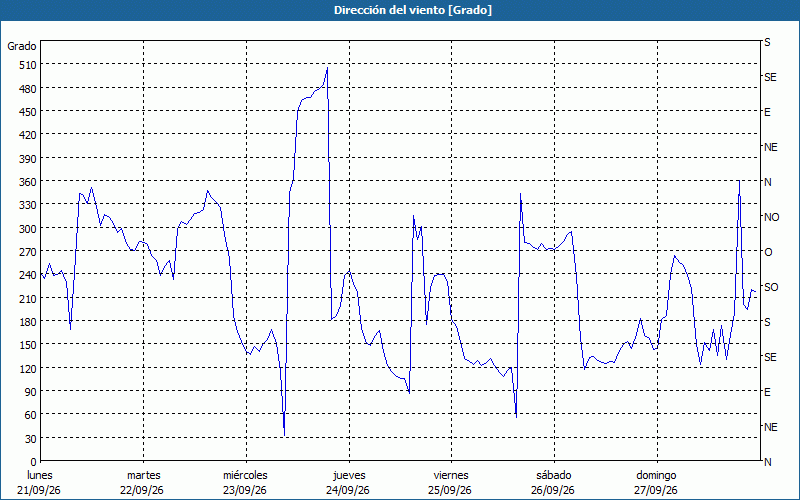
Task: Select the 'E' compass label at 90 level
Action: pos(767,392)
